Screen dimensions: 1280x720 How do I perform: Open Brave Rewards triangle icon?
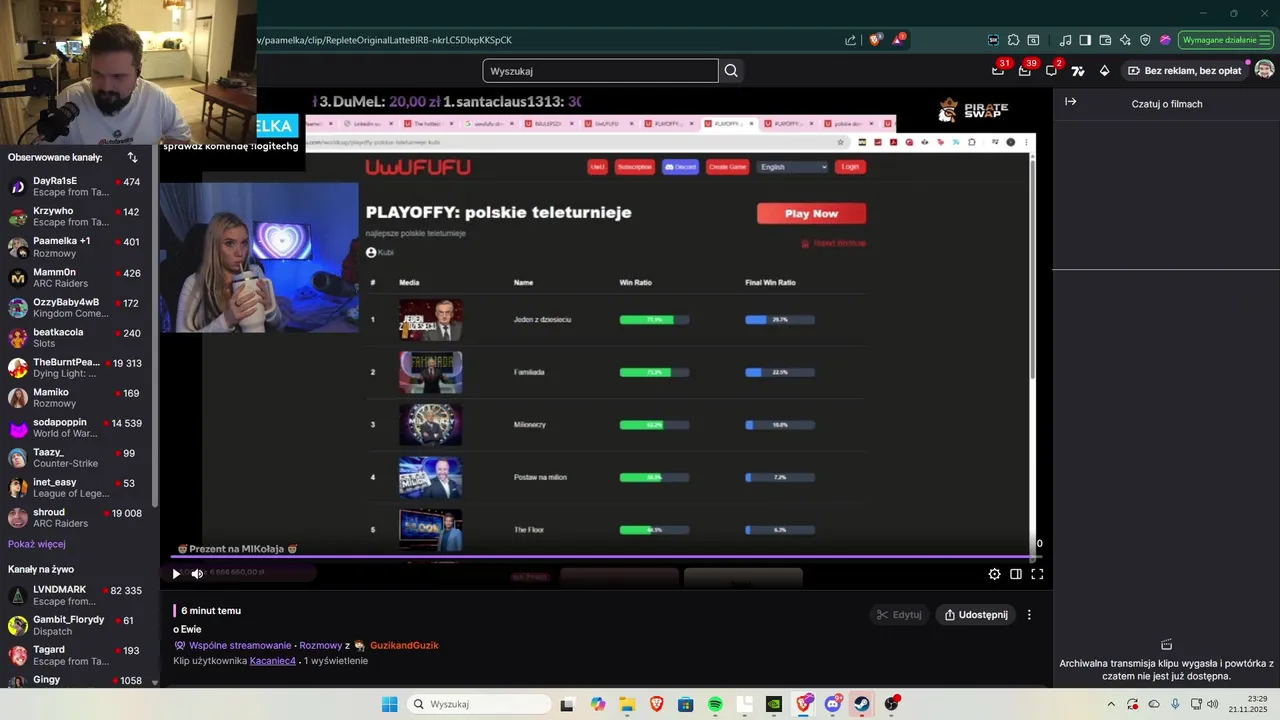tap(898, 40)
